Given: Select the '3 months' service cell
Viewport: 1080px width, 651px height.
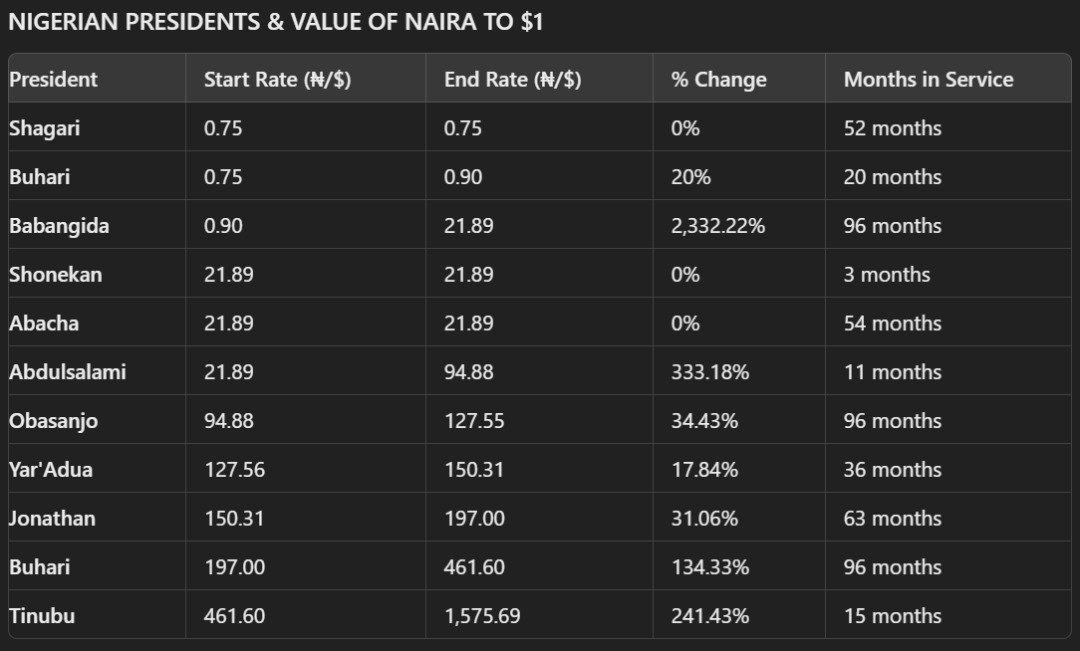Looking at the screenshot, I should coord(886,275).
